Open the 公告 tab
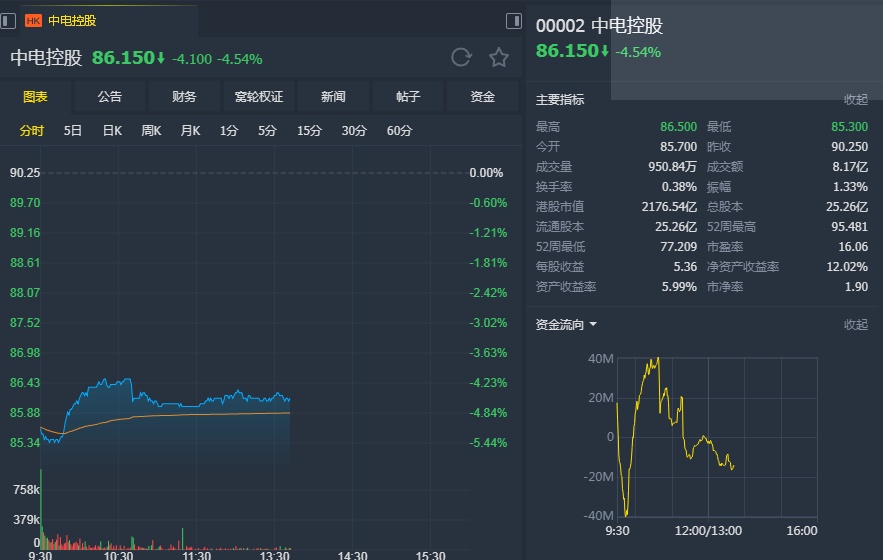The width and height of the screenshot is (883, 560). [109, 97]
